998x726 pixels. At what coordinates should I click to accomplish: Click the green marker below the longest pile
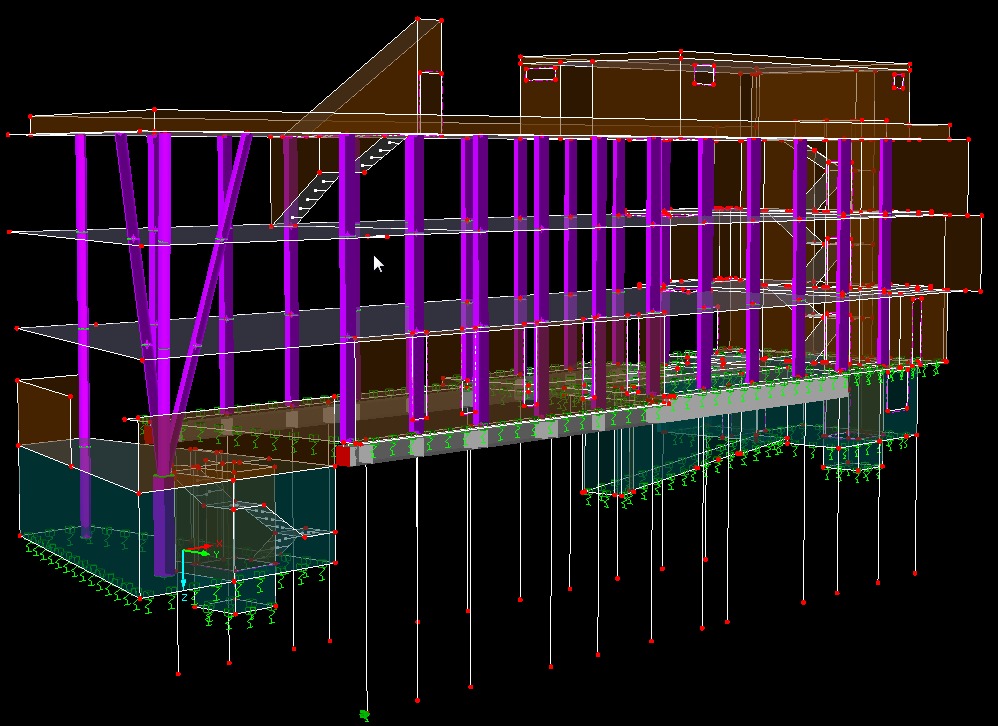click(x=365, y=715)
